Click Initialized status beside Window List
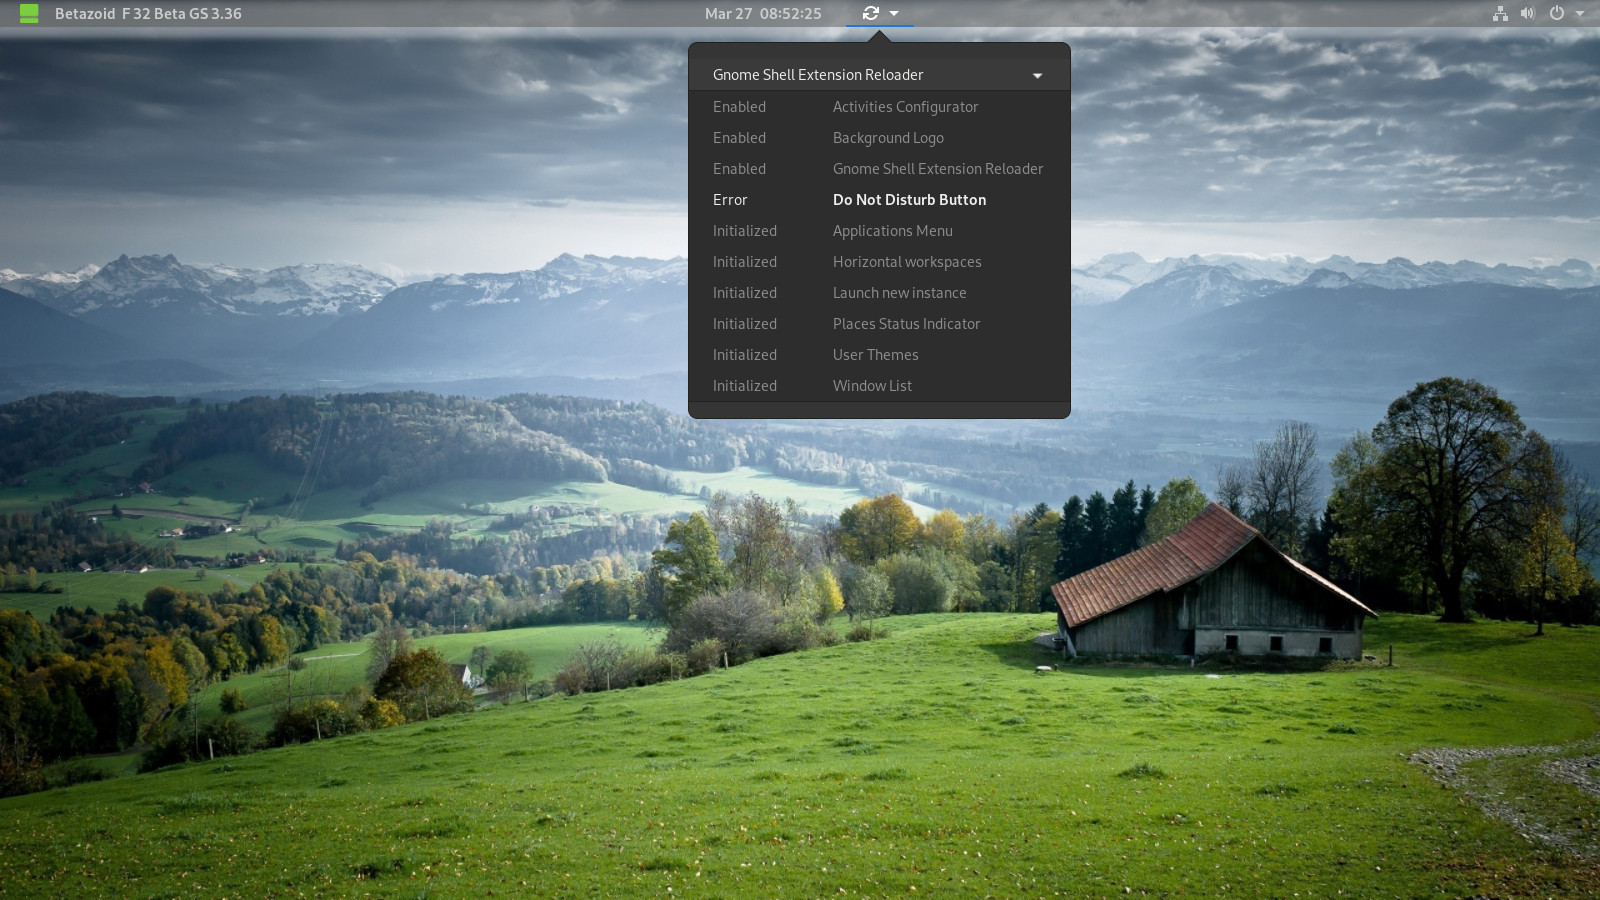Image resolution: width=1600 pixels, height=900 pixels. tap(744, 386)
